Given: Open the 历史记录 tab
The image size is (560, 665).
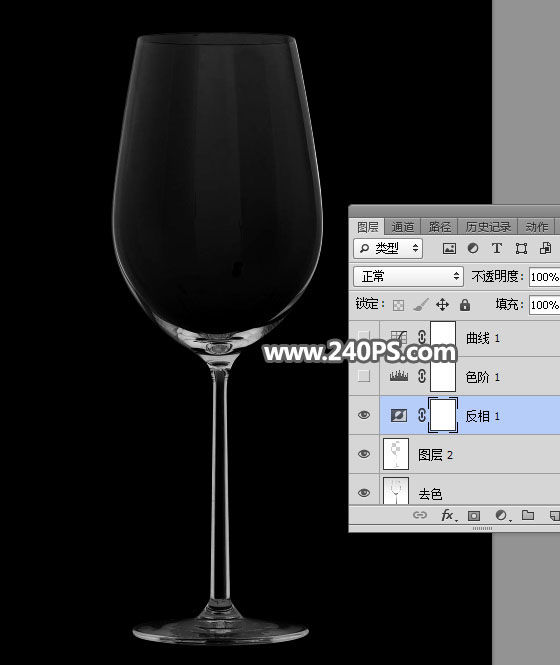Looking at the screenshot, I should (x=487, y=227).
